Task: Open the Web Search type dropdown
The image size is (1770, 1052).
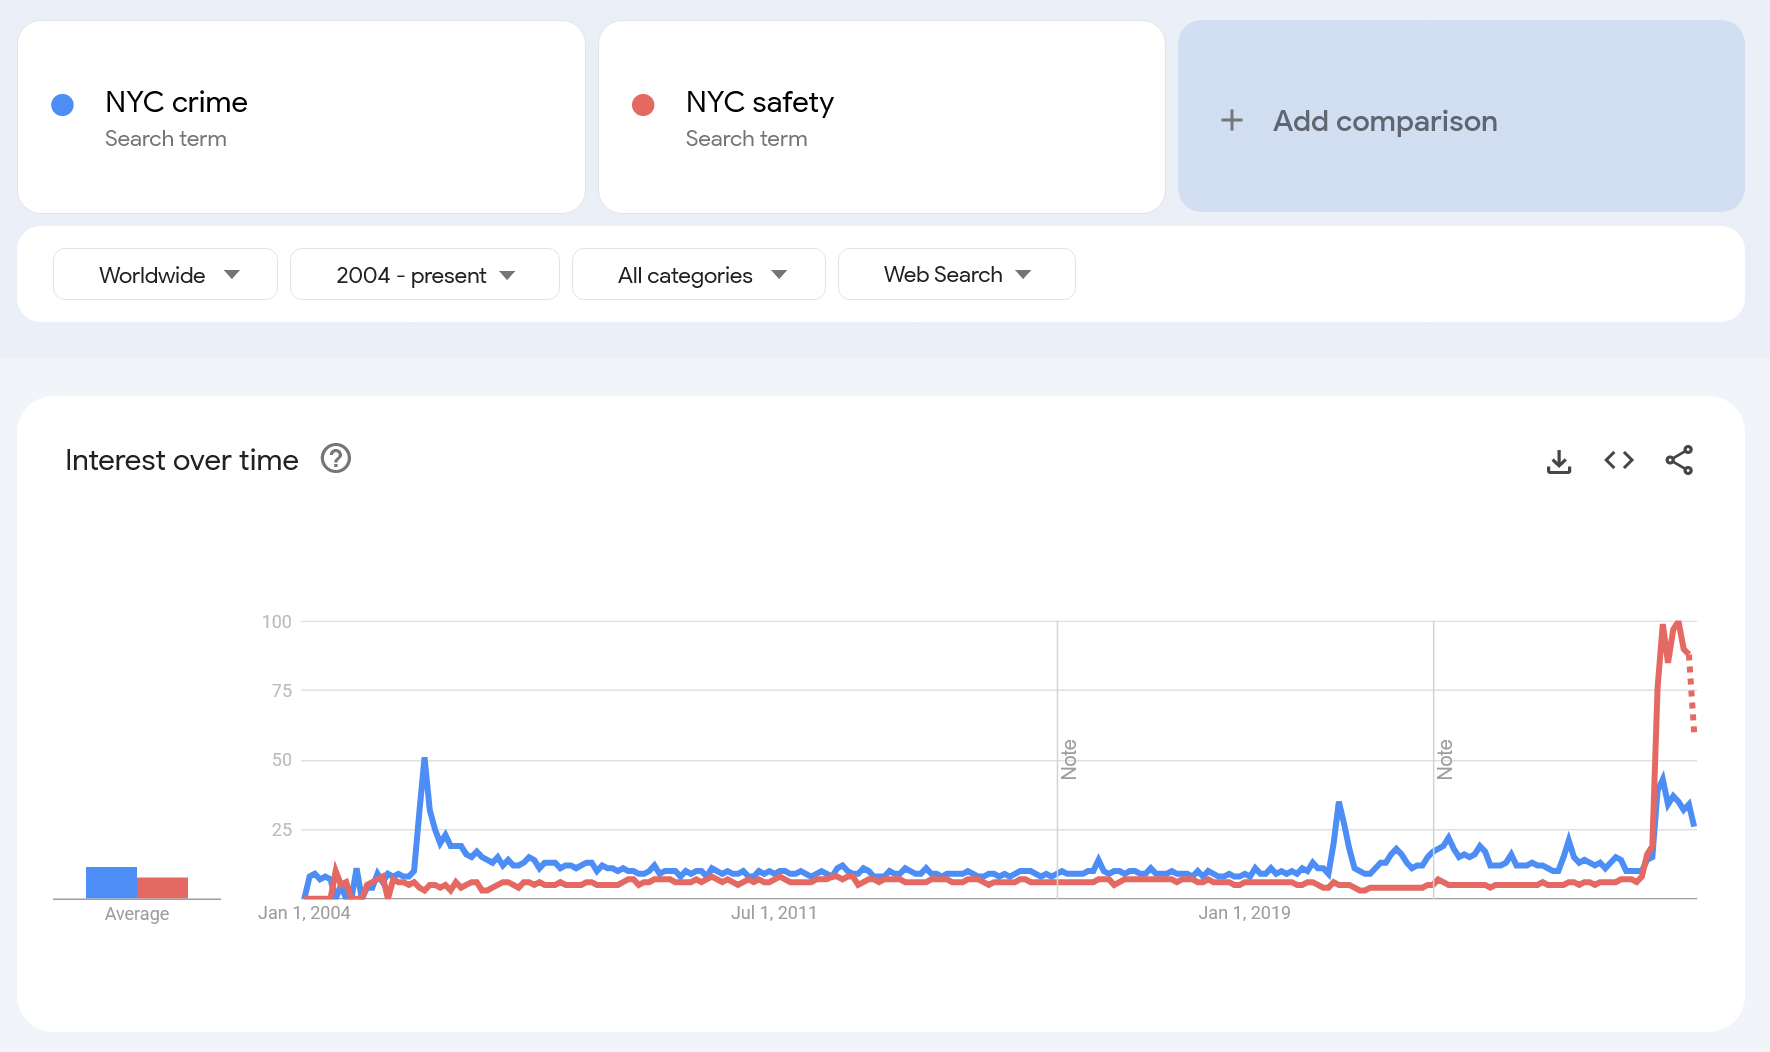Action: [x=956, y=275]
